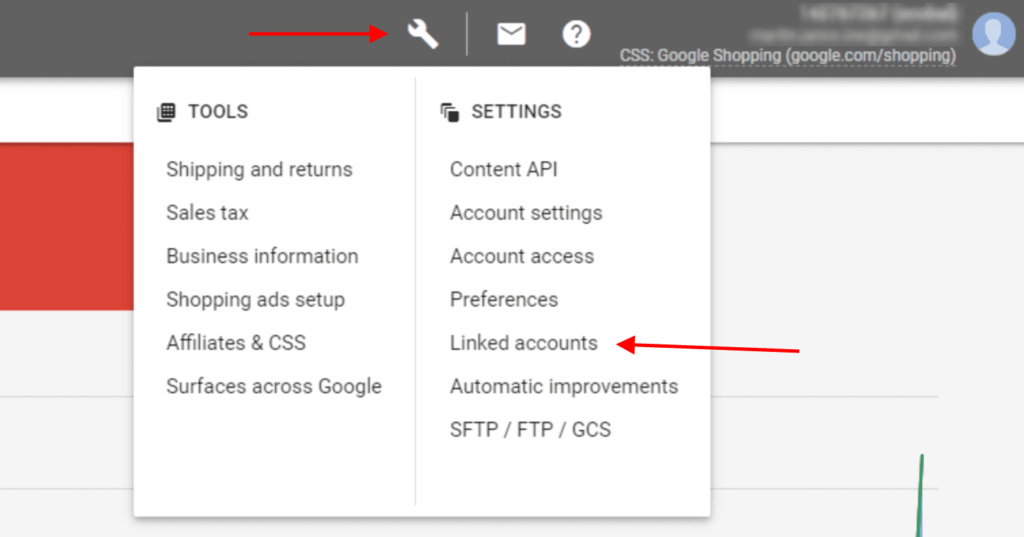Click the TOOLS heading text

tap(218, 112)
